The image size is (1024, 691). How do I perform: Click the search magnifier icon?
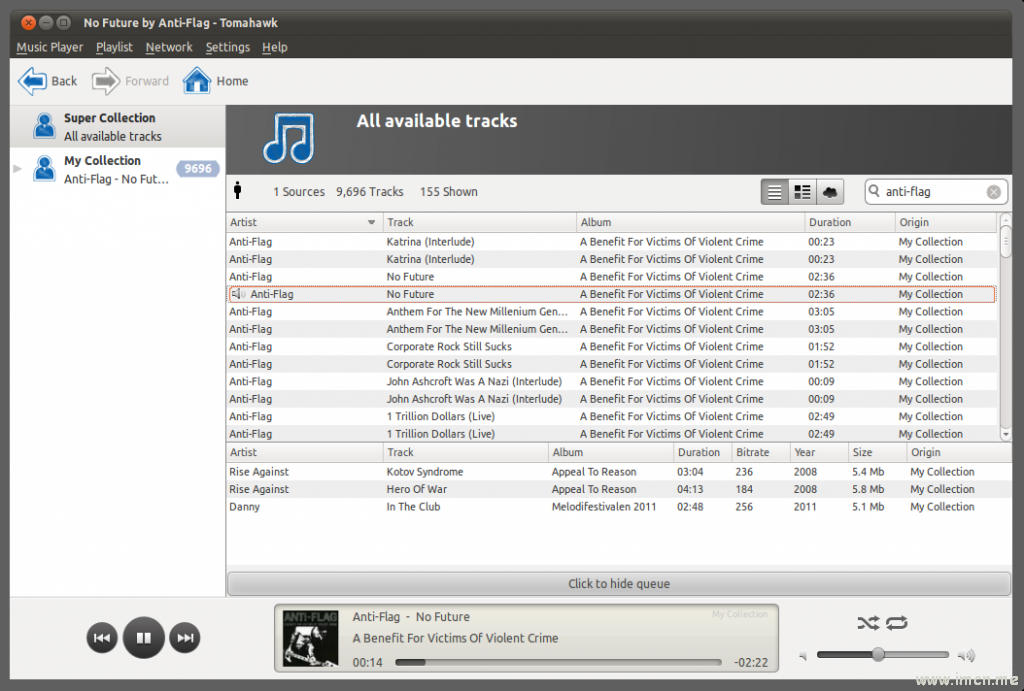[874, 191]
